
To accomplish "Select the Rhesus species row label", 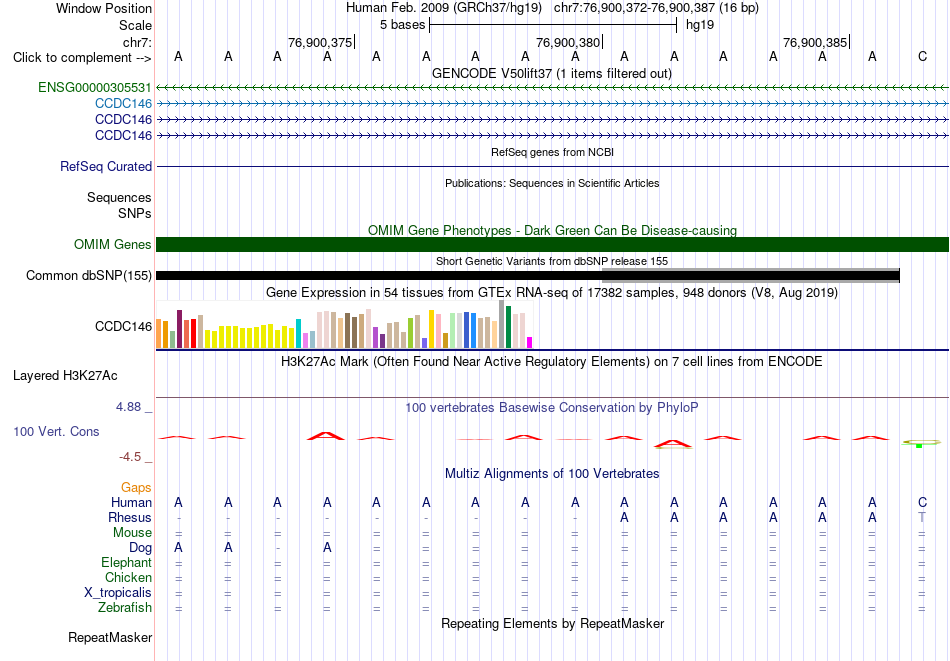I will point(130,518).
